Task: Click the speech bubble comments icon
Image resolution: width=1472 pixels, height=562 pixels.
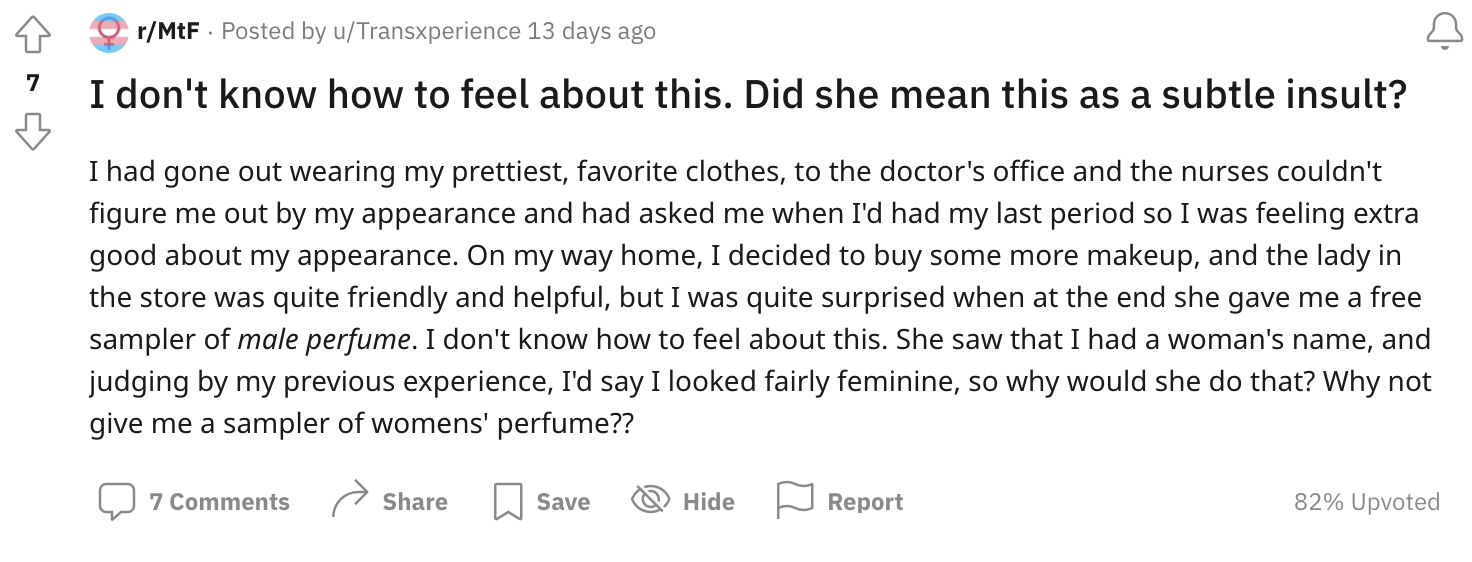Action: 116,501
